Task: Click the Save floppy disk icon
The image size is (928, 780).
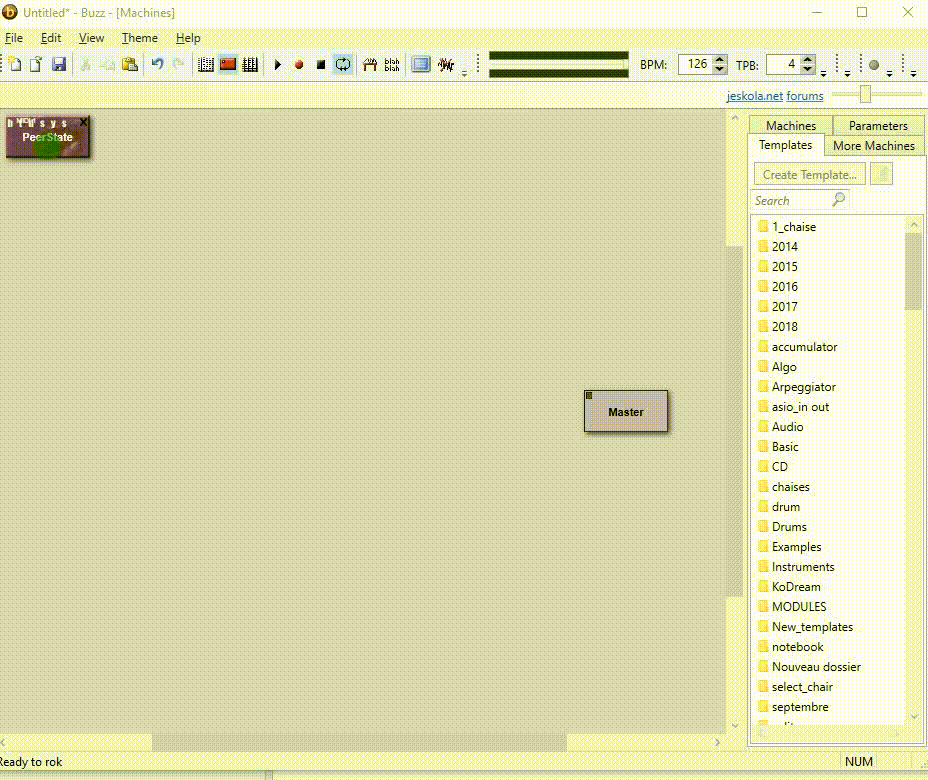Action: [x=59, y=65]
